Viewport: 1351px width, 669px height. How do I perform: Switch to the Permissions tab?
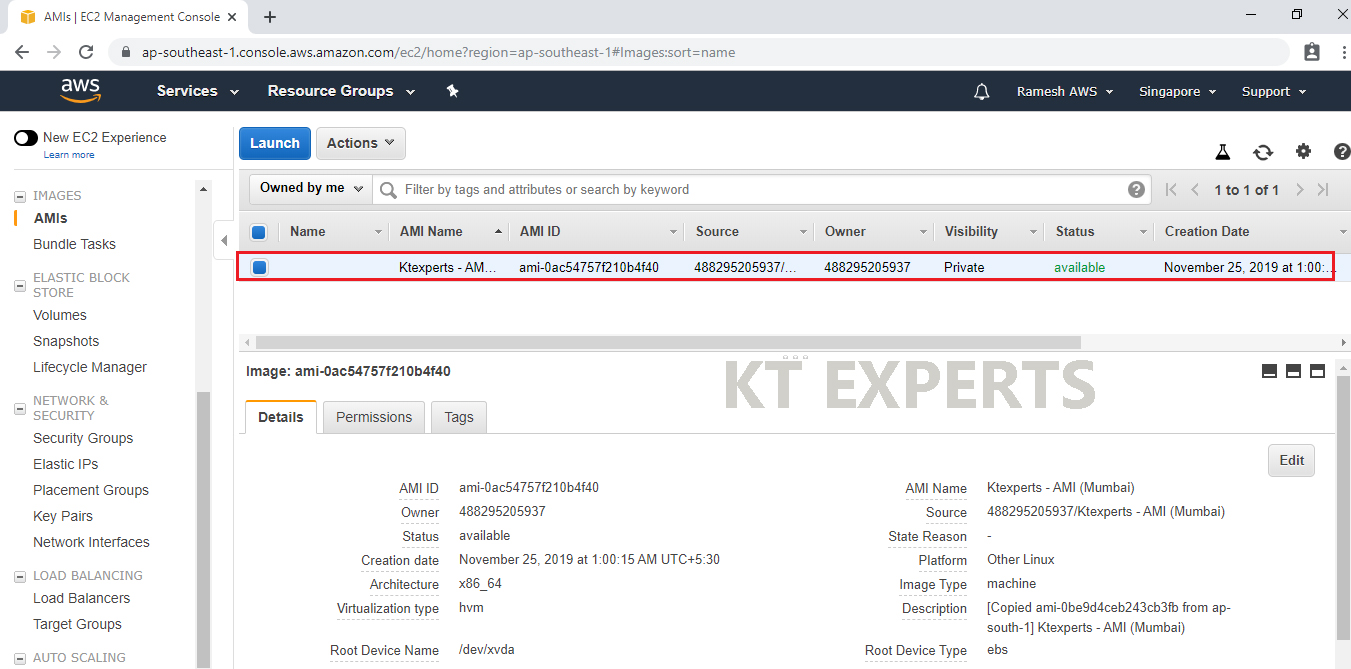[x=374, y=417]
